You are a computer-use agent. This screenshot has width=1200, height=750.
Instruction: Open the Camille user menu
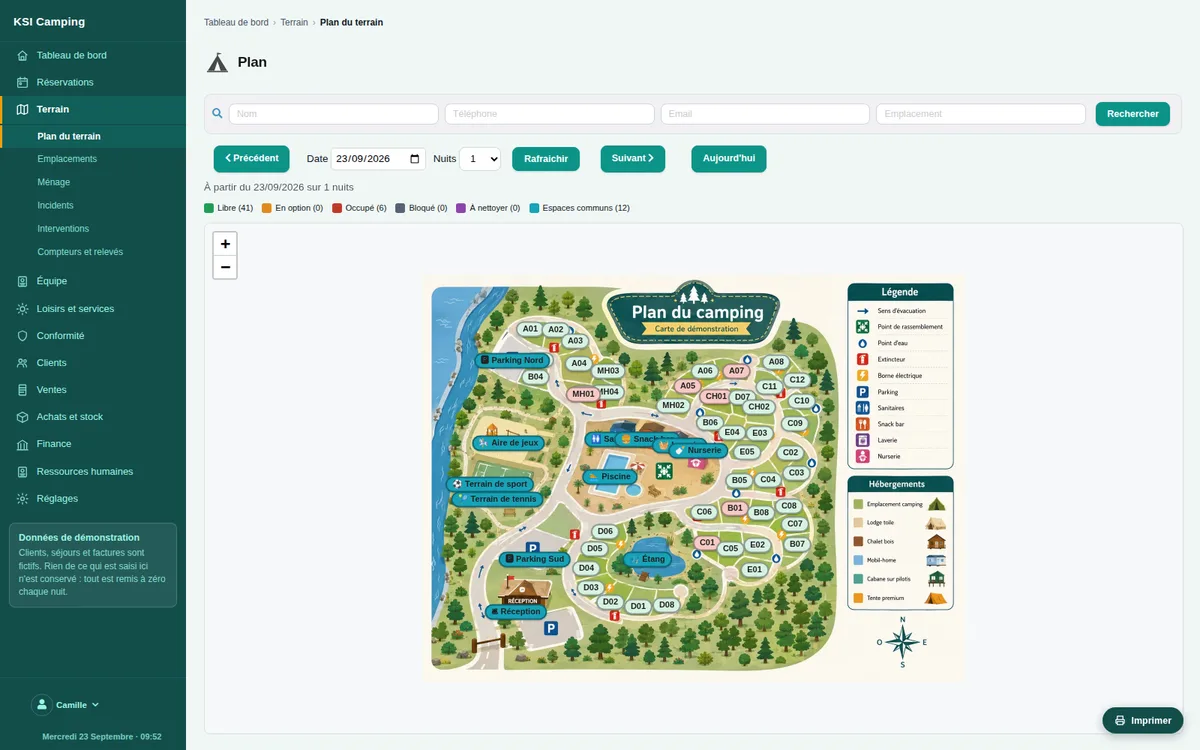click(66, 705)
